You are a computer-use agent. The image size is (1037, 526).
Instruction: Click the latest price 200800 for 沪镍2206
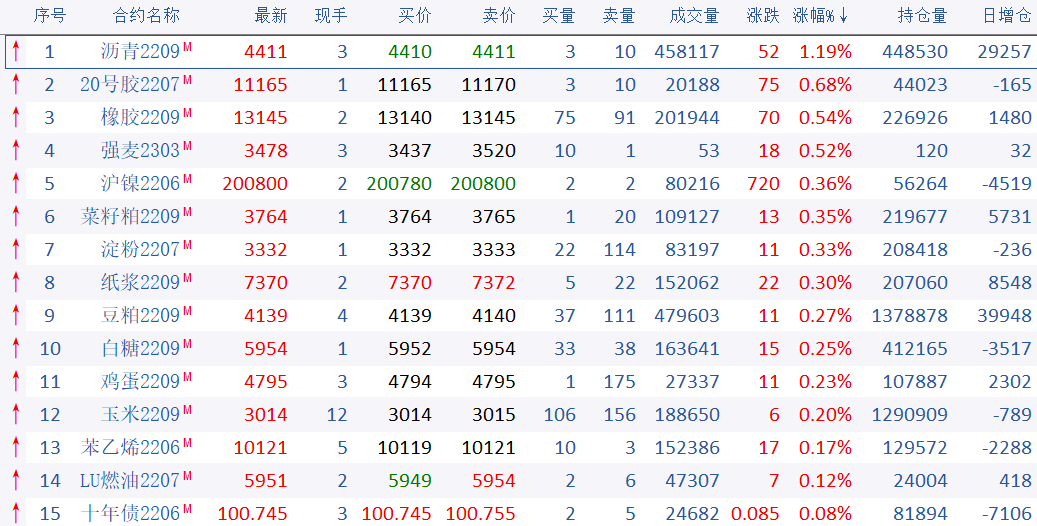254,184
